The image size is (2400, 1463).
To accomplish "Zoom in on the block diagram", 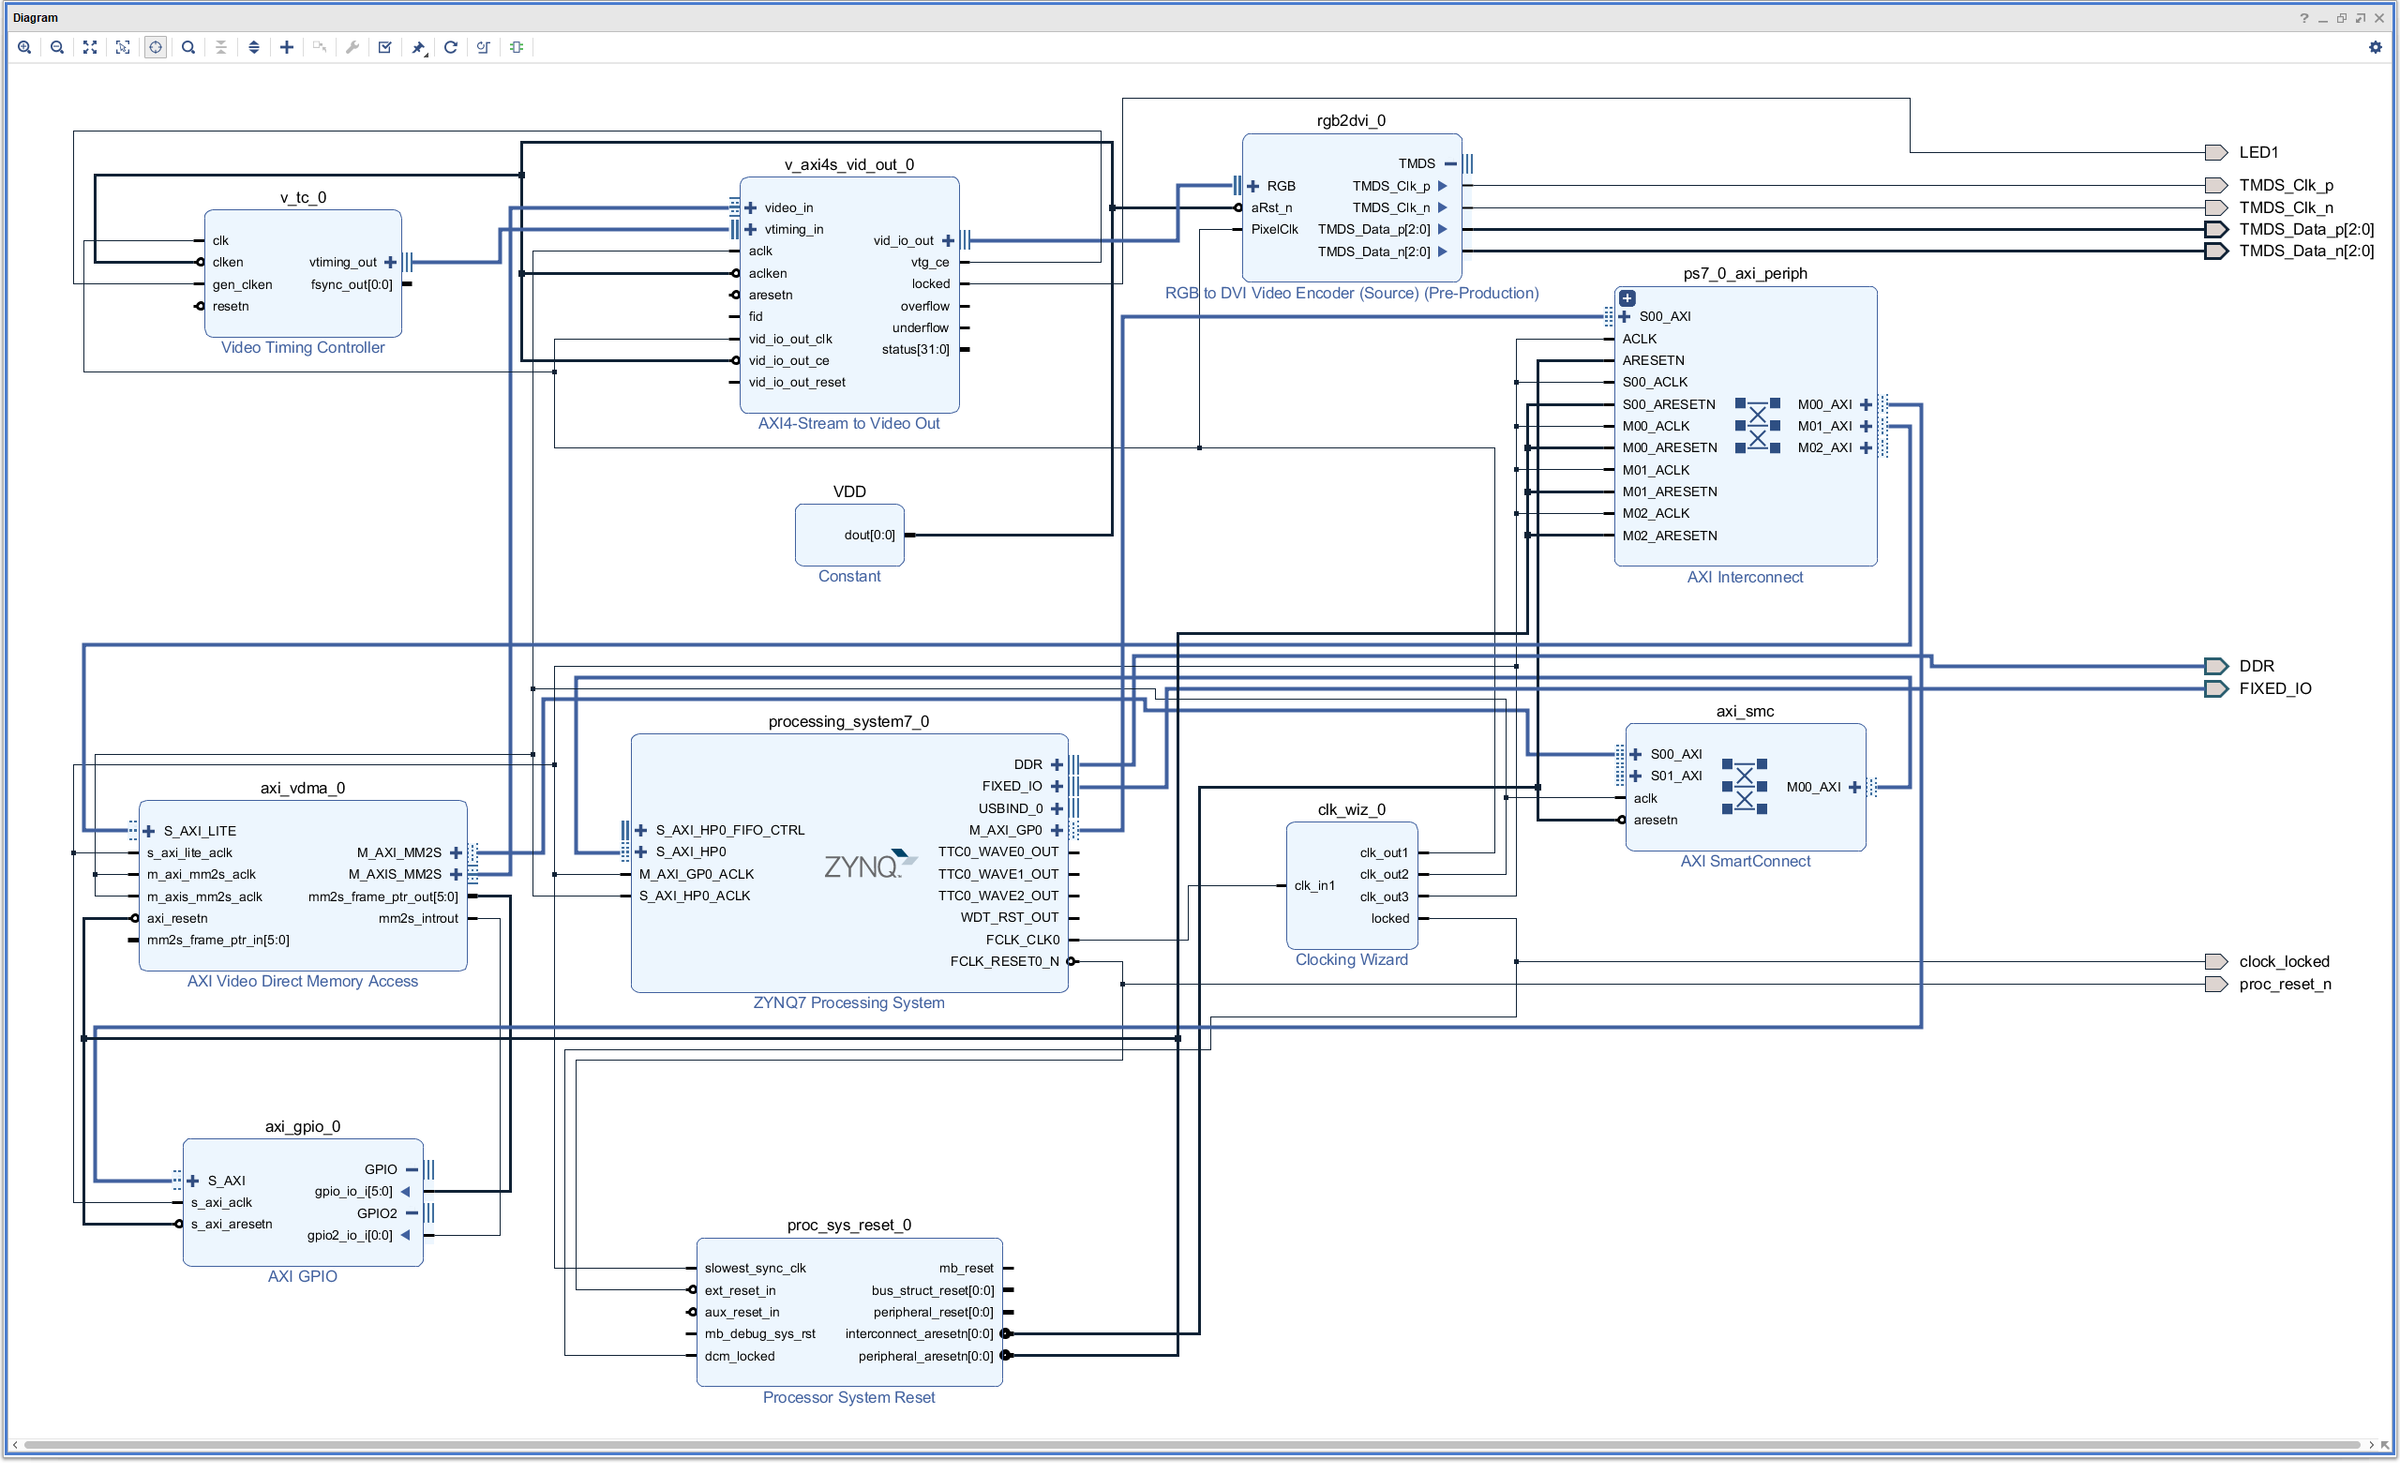I will click(25, 47).
